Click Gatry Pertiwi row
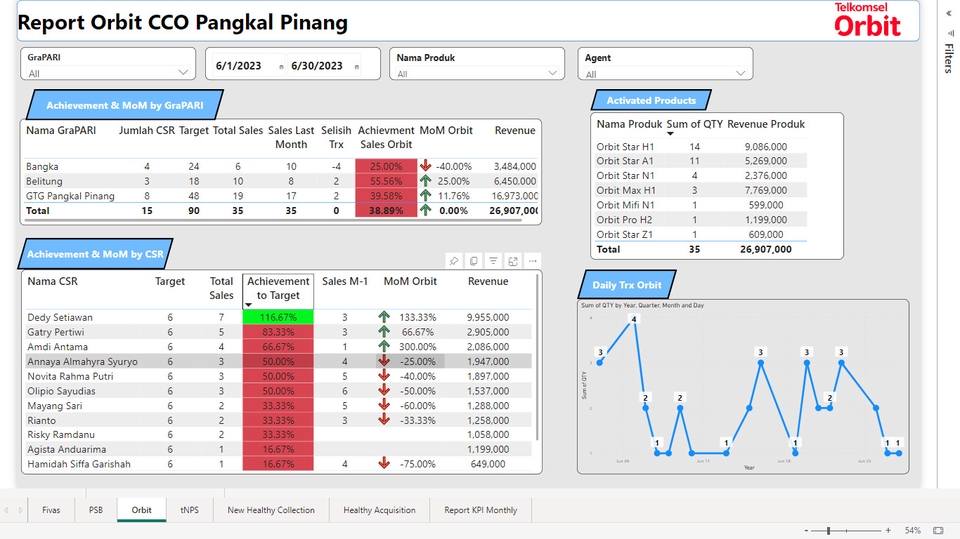This screenshot has height=539, width=960. pos(278,332)
